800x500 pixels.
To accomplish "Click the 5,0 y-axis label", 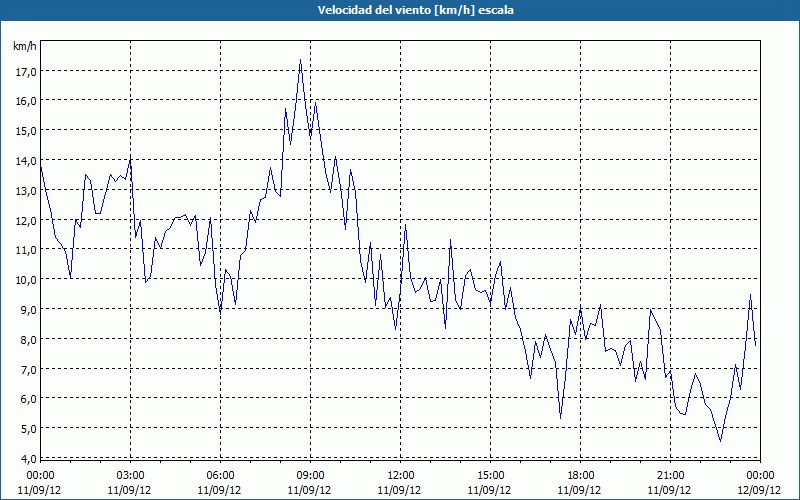I will (x=28, y=429).
